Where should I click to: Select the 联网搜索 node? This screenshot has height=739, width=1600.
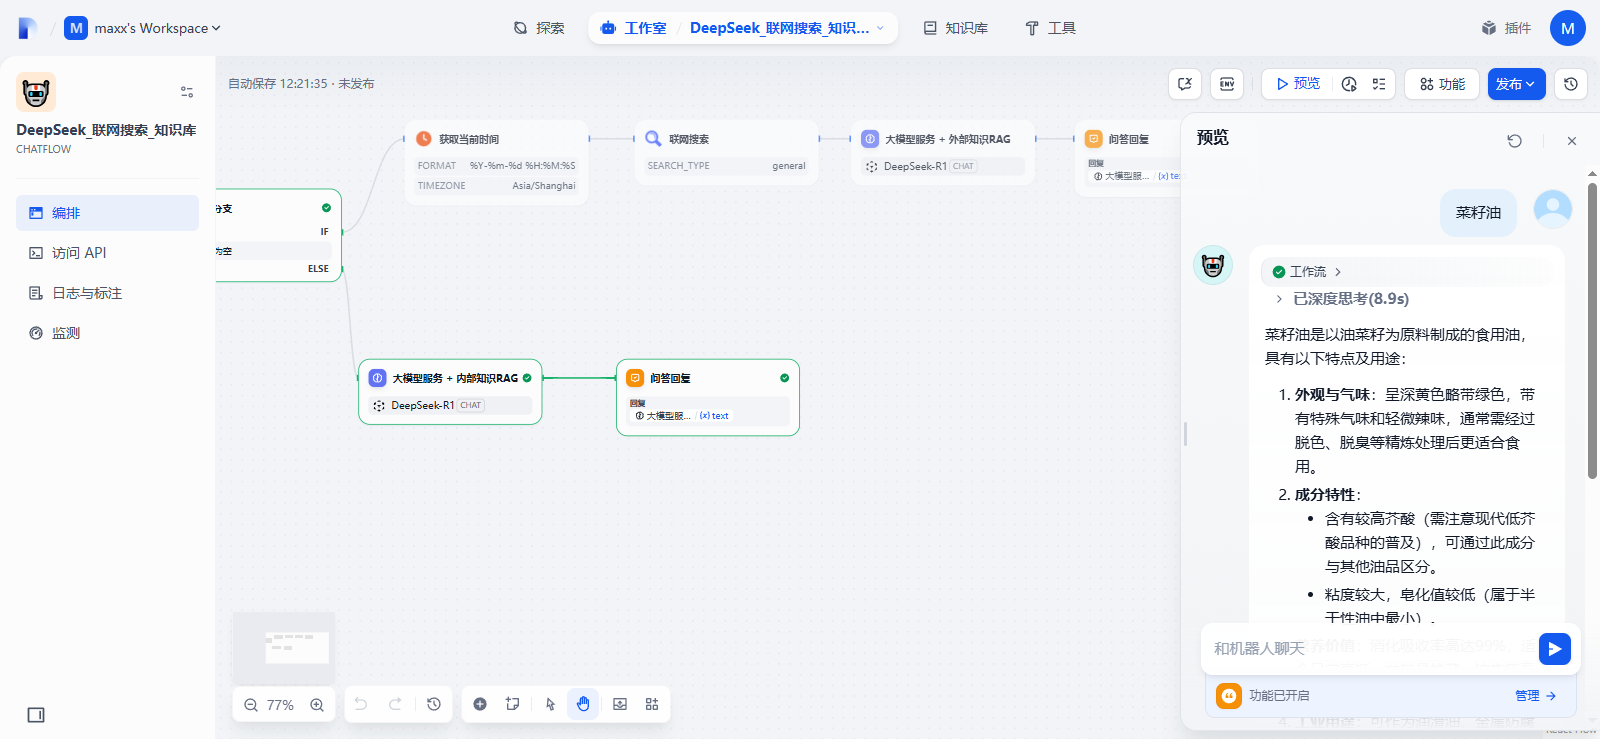(726, 153)
